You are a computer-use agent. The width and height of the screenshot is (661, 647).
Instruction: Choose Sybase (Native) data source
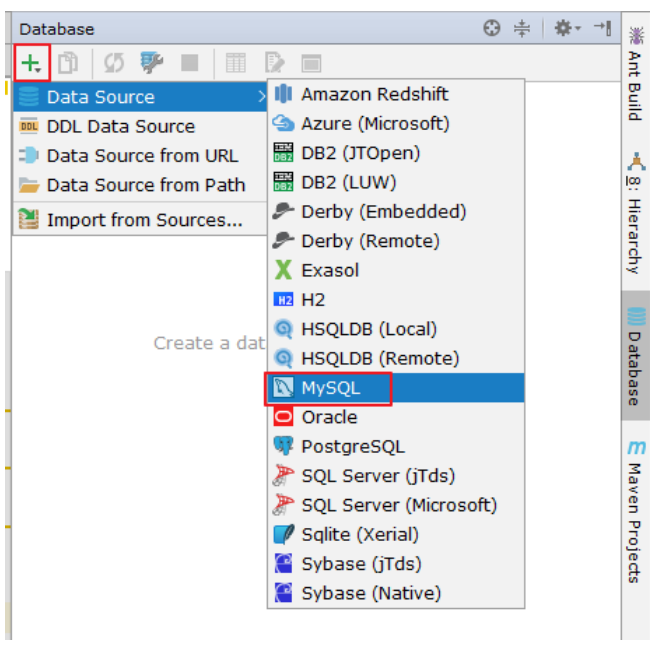[x=396, y=593]
